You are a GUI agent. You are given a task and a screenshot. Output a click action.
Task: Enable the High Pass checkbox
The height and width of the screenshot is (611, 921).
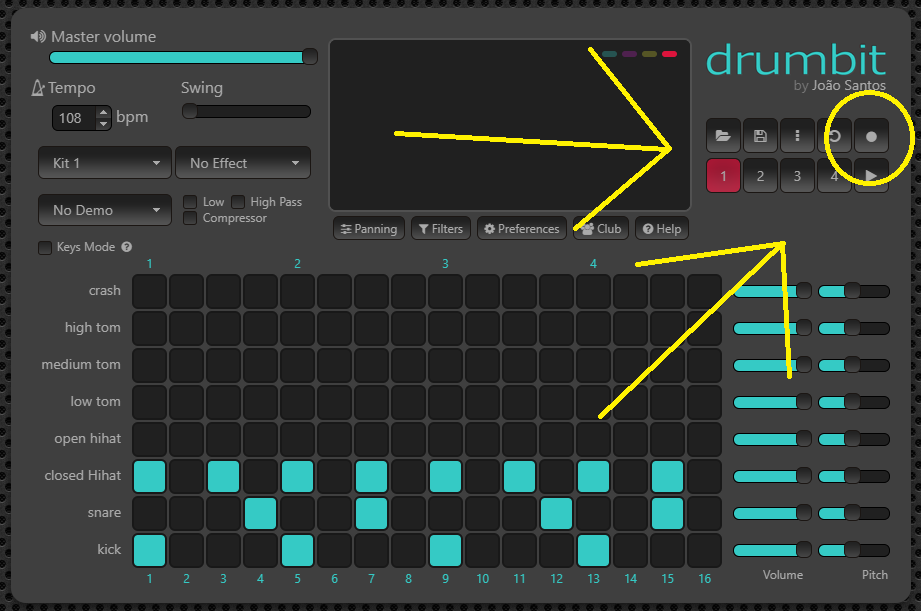point(238,202)
